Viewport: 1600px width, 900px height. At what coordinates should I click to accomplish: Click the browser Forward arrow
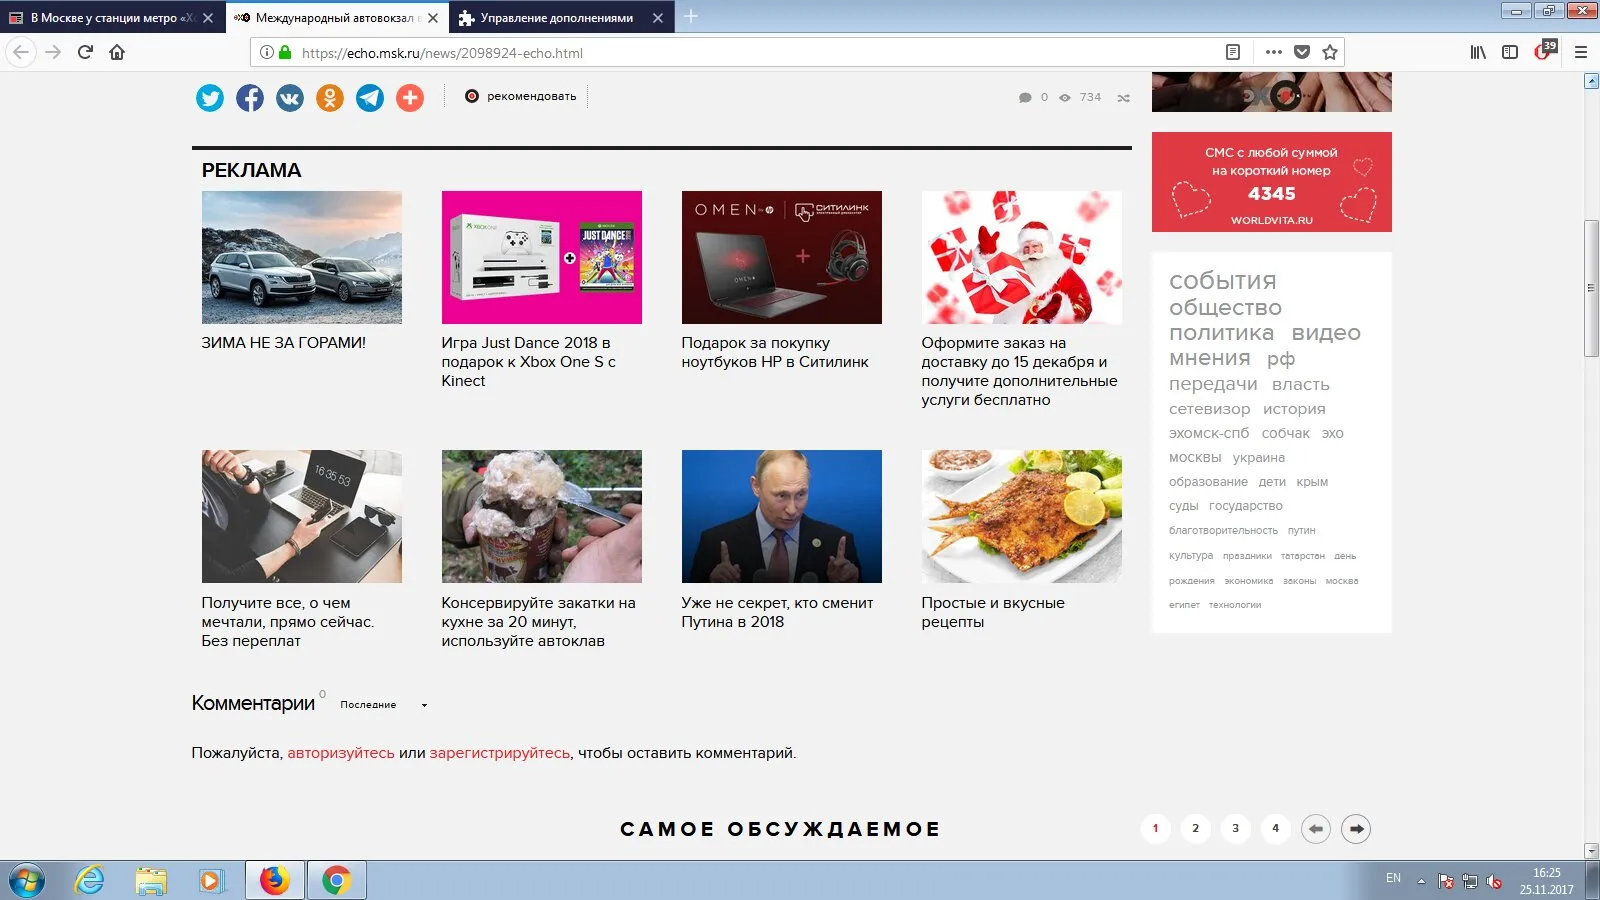click(54, 52)
